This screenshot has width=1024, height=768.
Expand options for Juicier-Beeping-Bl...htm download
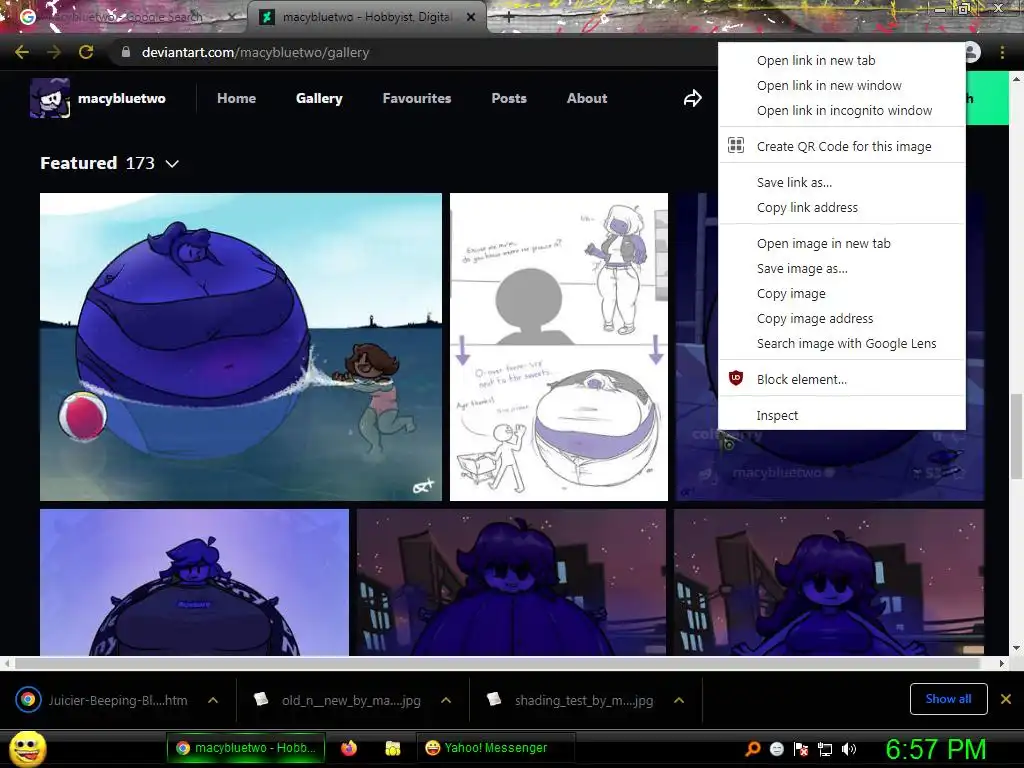point(213,700)
